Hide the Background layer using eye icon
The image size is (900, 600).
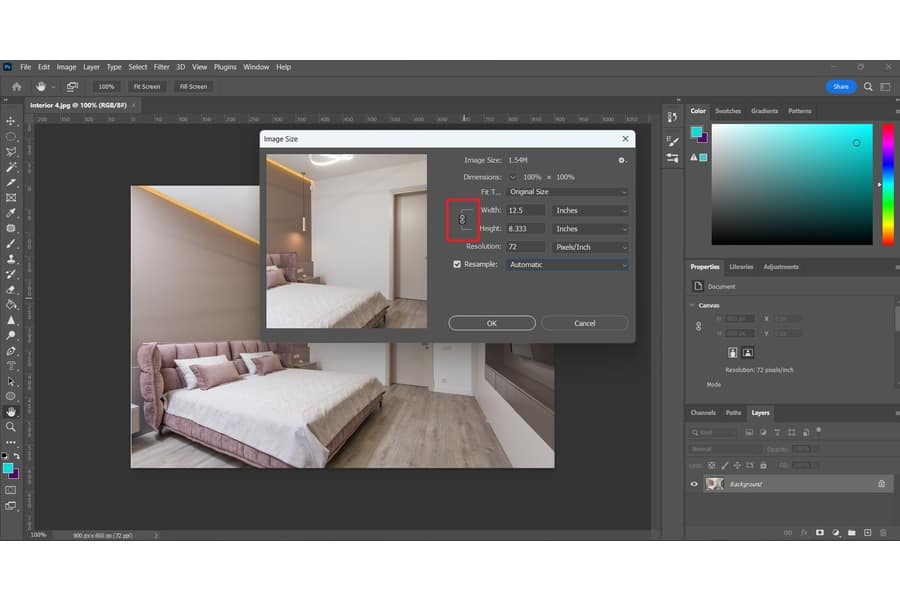click(695, 484)
